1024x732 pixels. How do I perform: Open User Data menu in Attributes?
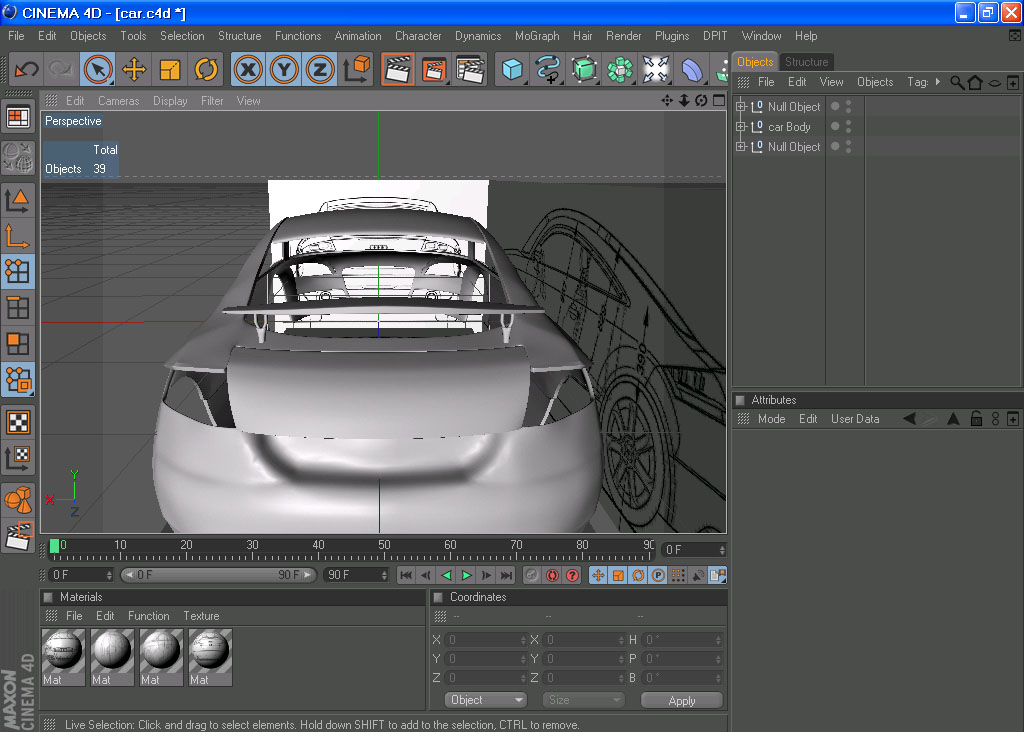pos(855,419)
